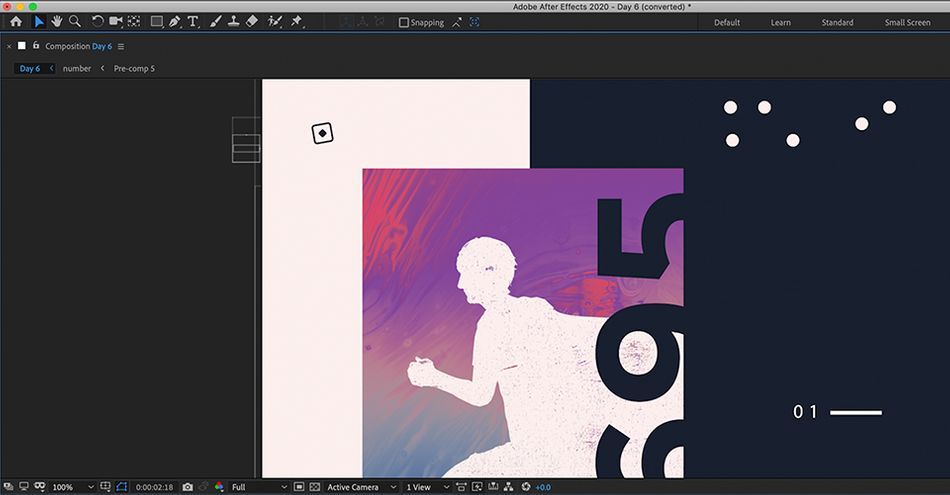Image resolution: width=950 pixels, height=495 pixels.
Task: Open the grid and guide options
Action: point(105,487)
